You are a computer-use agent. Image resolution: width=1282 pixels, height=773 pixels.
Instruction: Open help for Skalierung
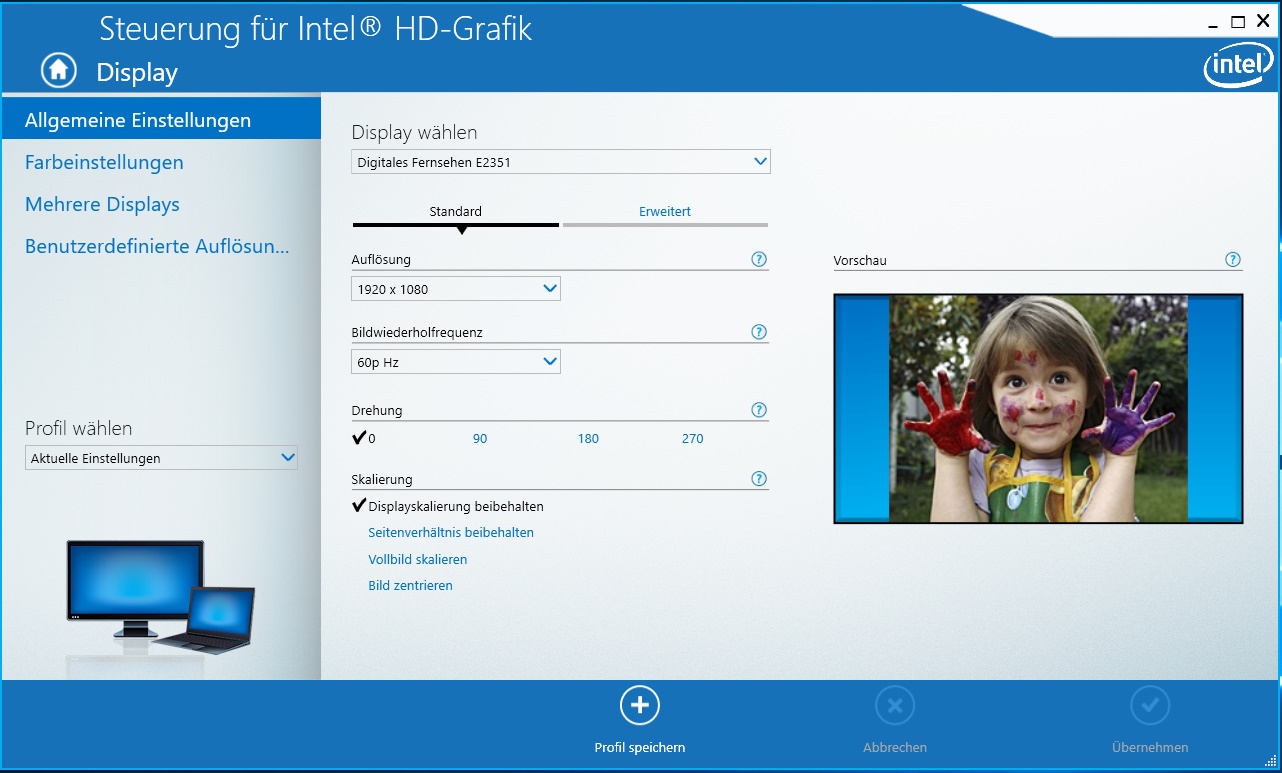pyautogui.click(x=759, y=479)
